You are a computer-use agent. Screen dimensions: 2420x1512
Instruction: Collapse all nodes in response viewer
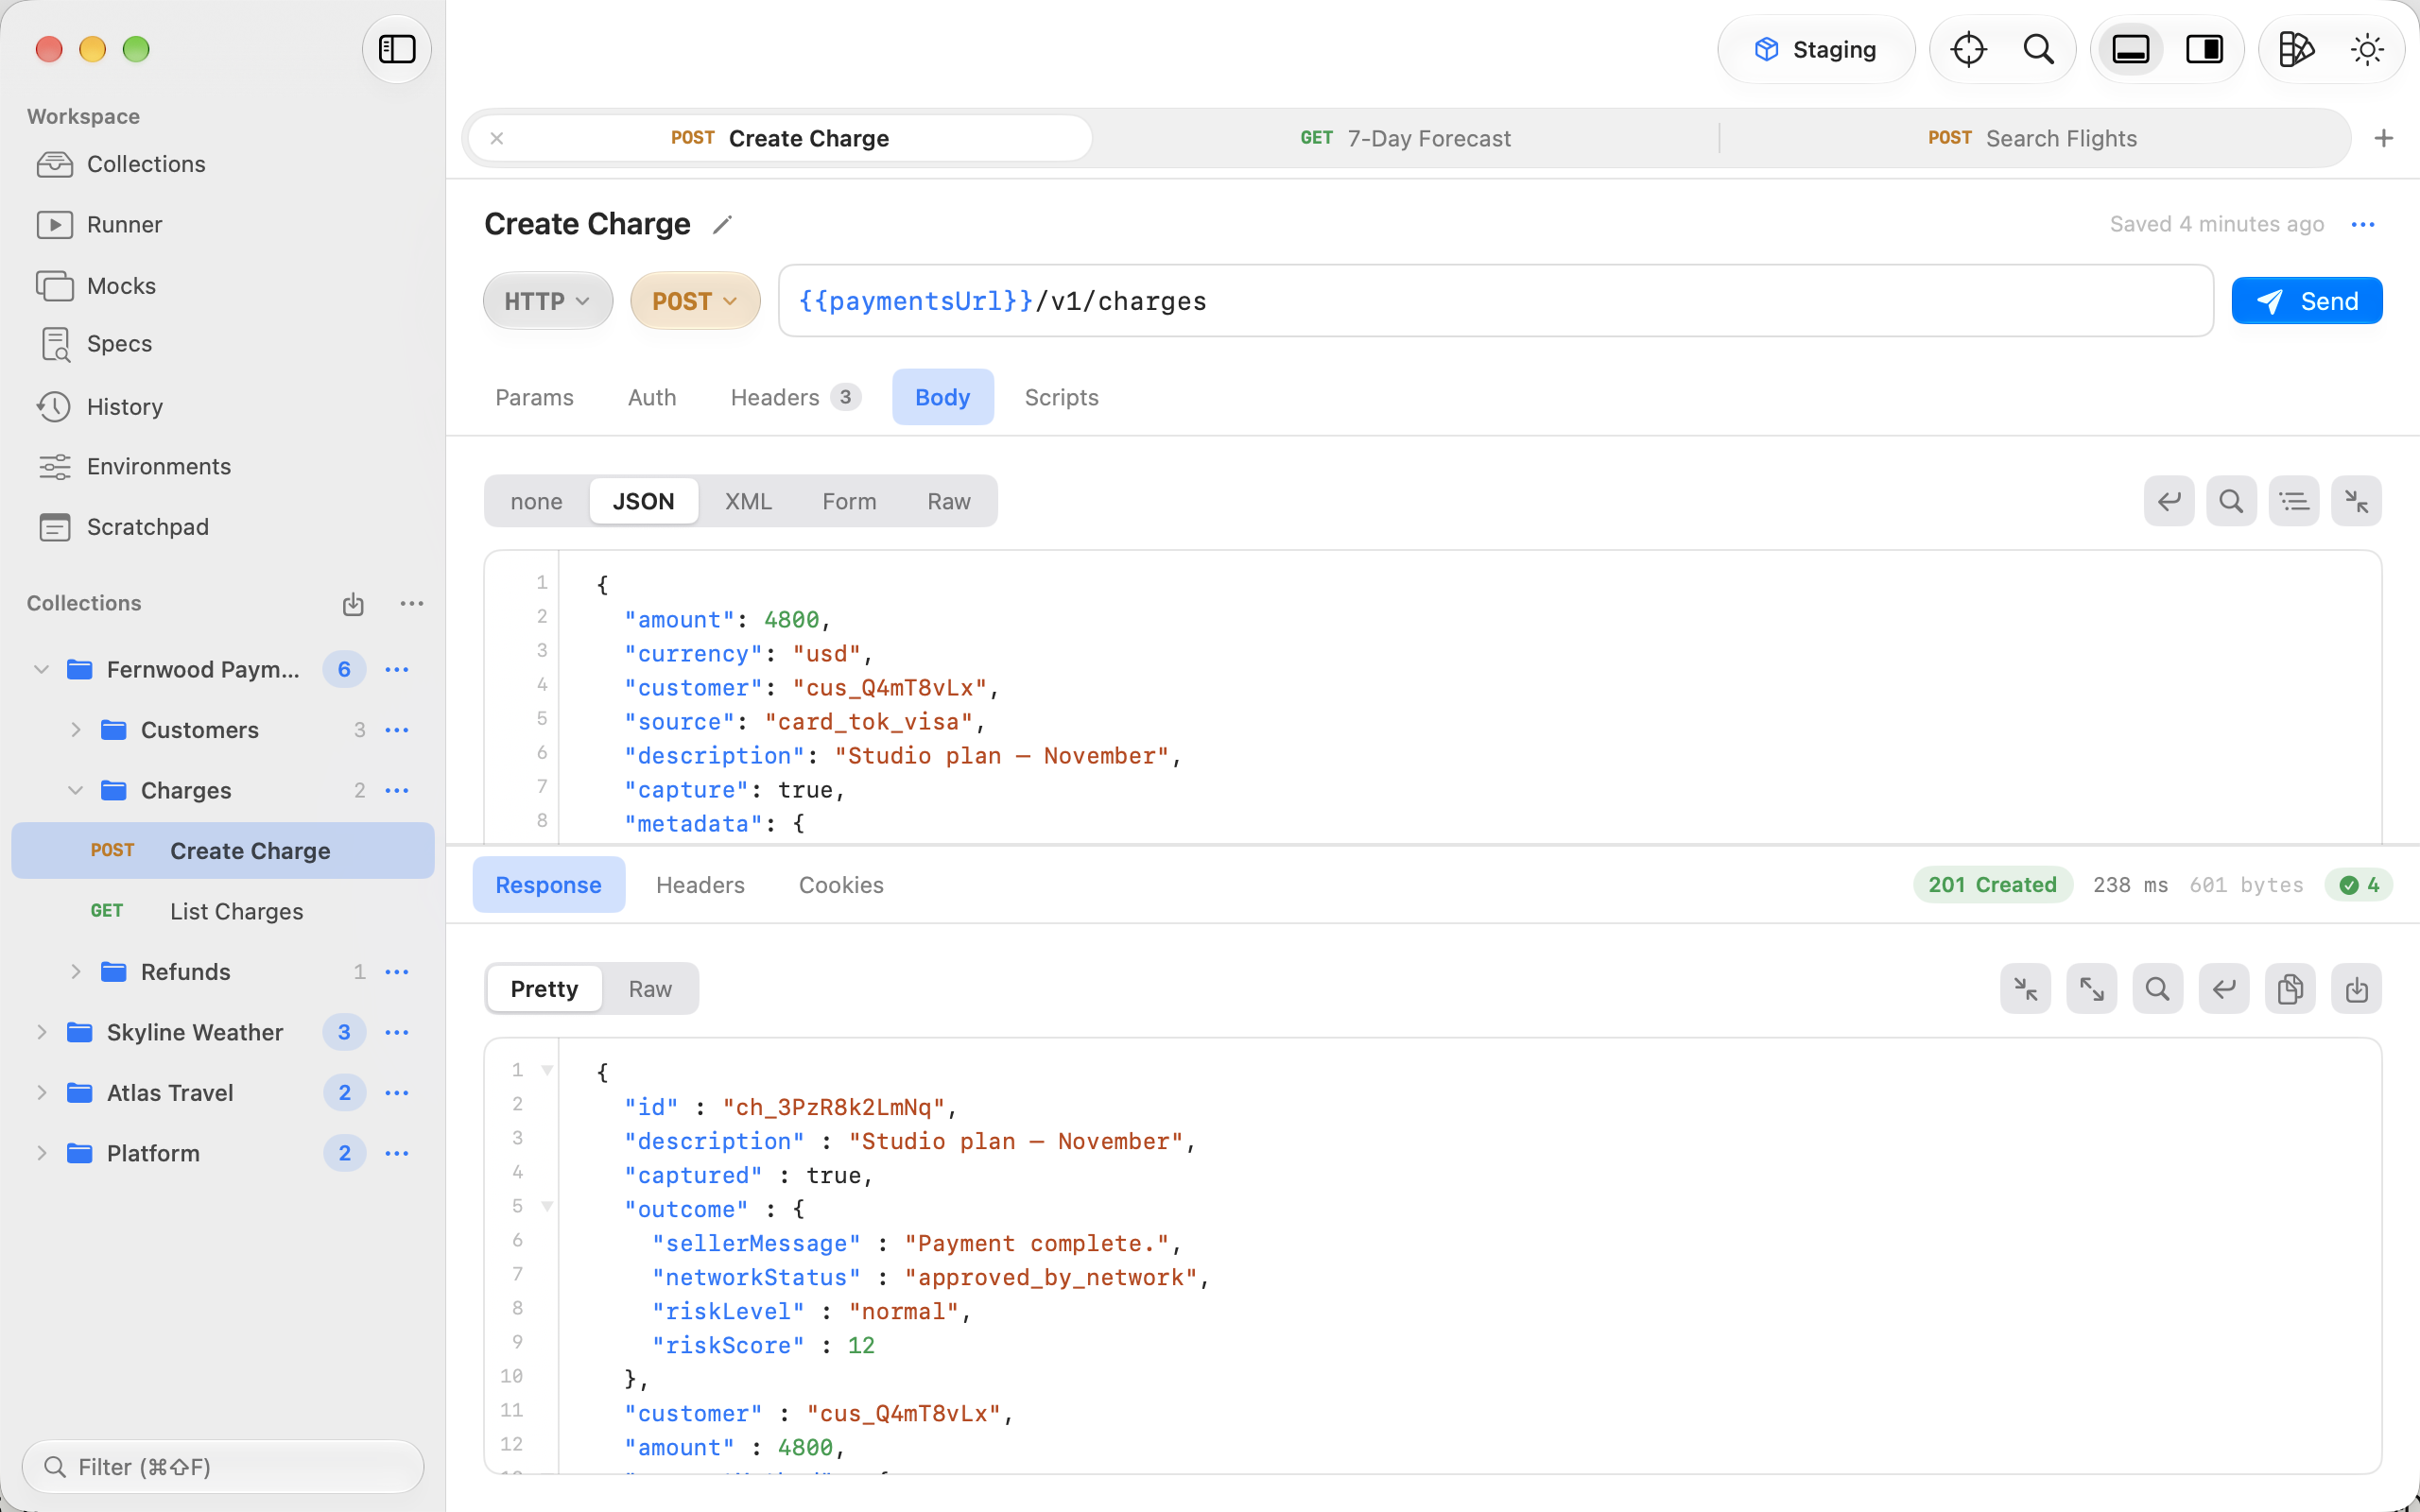click(2026, 989)
